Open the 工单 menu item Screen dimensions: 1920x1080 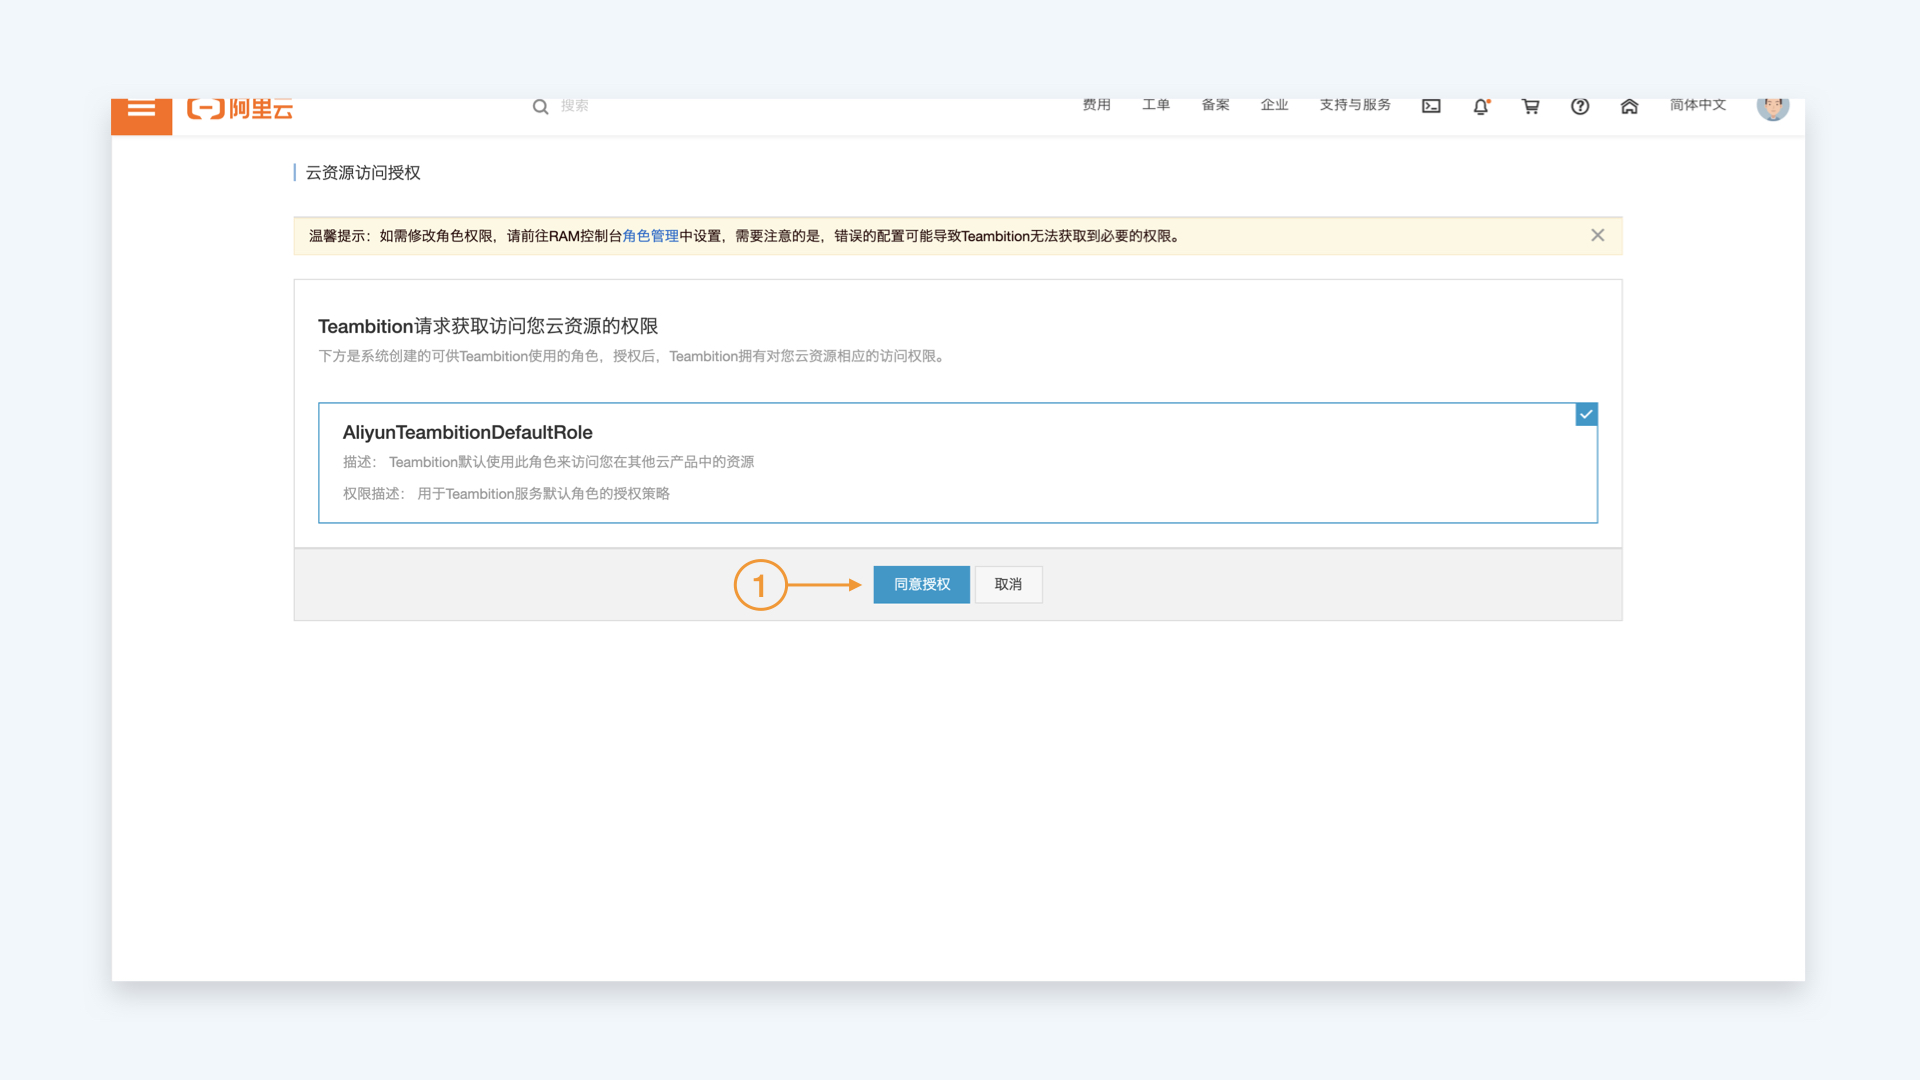tap(1156, 105)
